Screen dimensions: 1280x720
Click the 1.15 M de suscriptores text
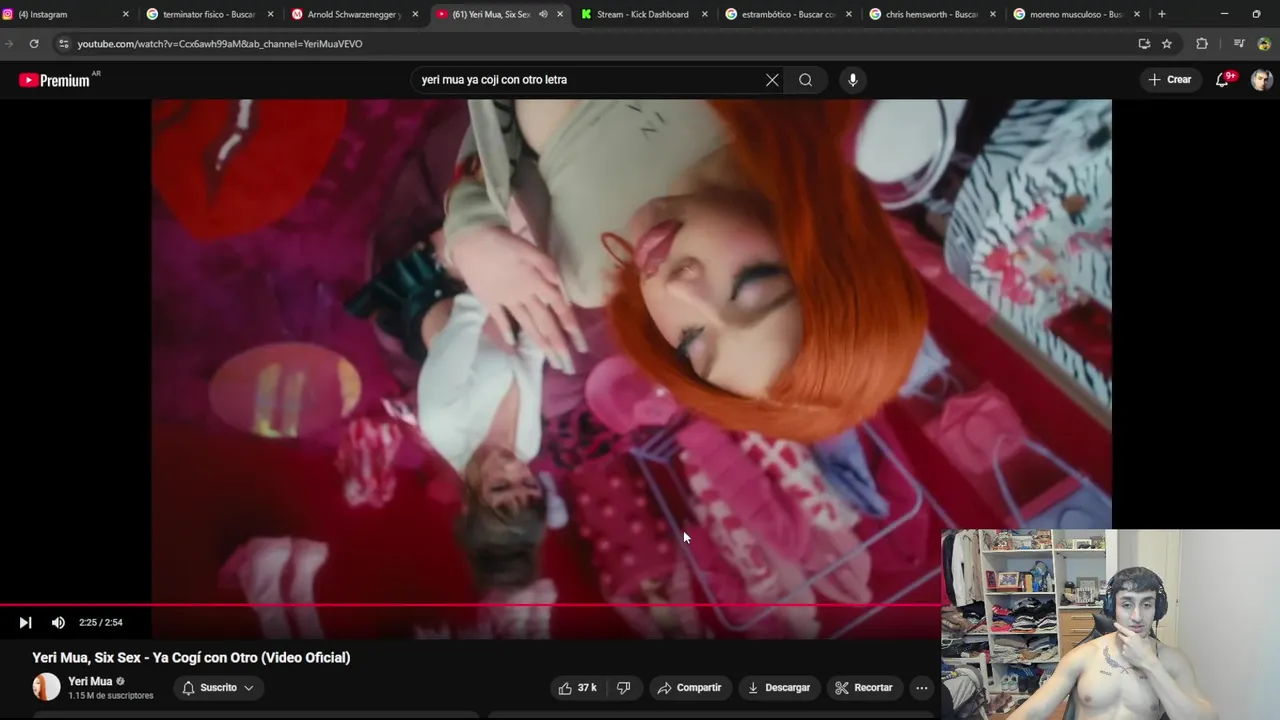coord(111,695)
